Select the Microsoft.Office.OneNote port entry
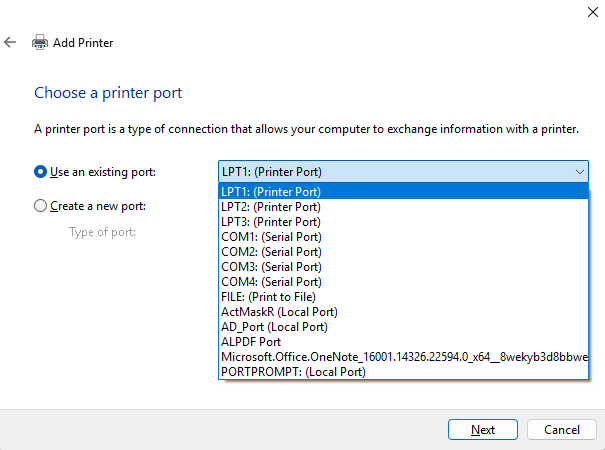605x450 pixels. [400, 357]
